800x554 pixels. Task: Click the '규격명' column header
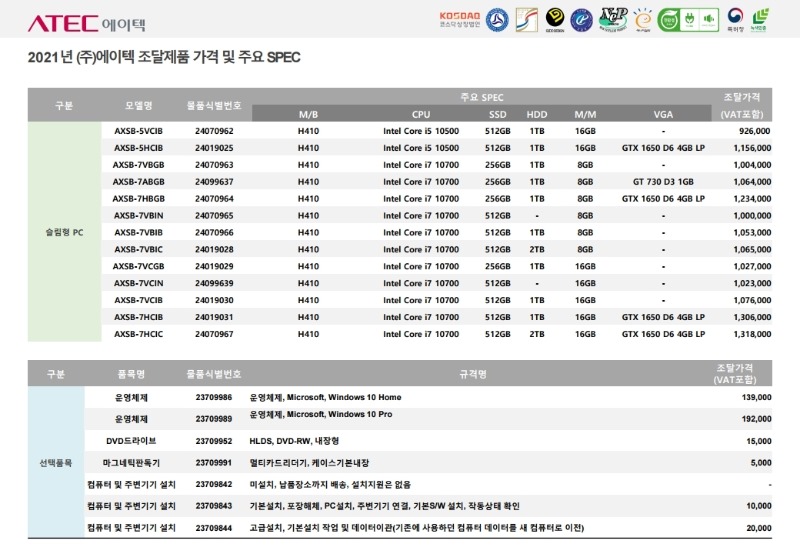(x=473, y=374)
